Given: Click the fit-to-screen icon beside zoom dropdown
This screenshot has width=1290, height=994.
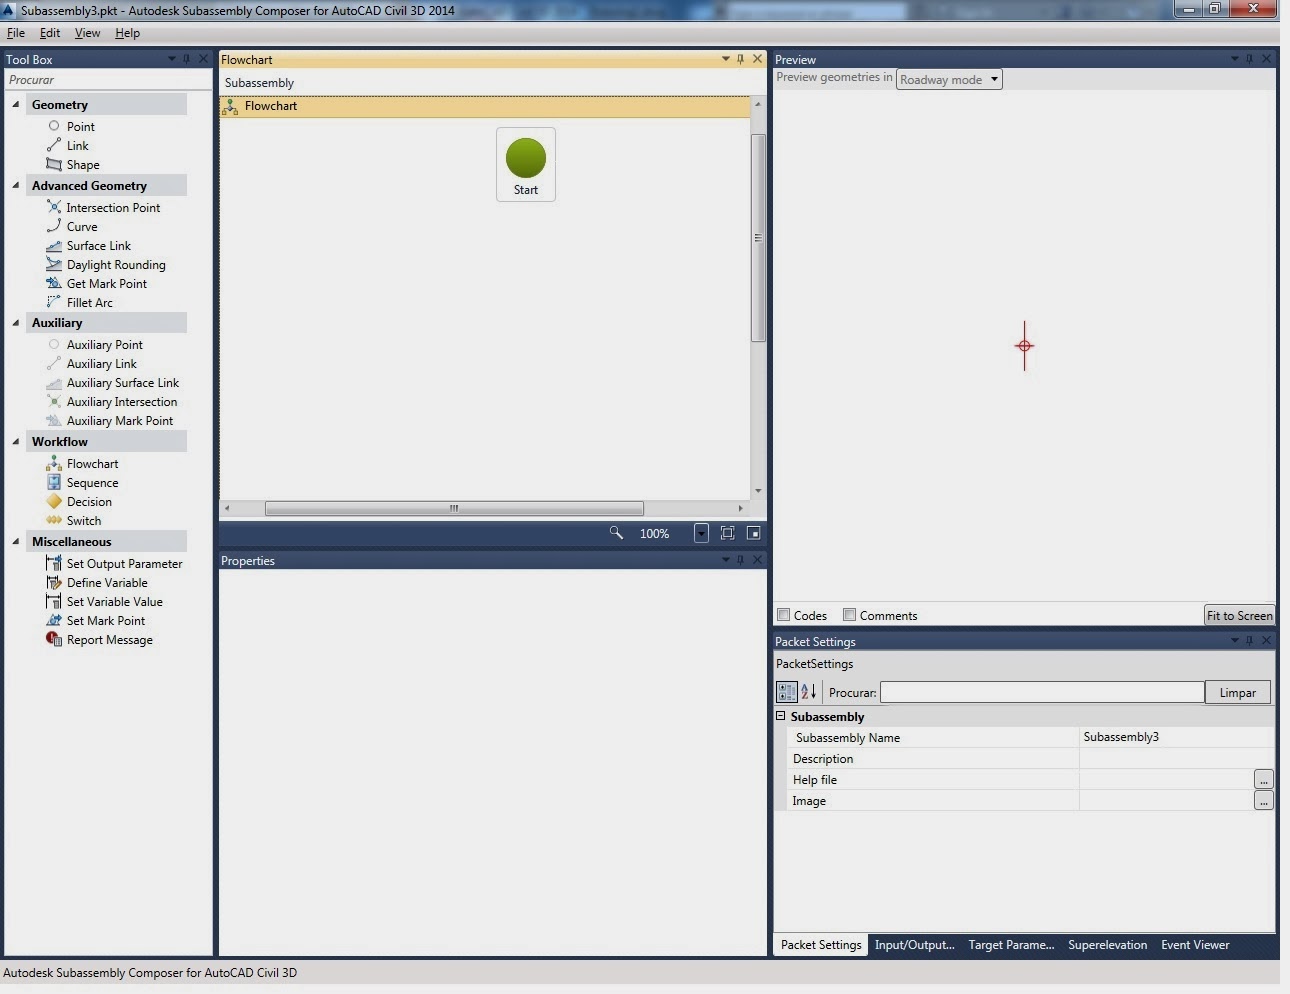Looking at the screenshot, I should click(x=727, y=533).
